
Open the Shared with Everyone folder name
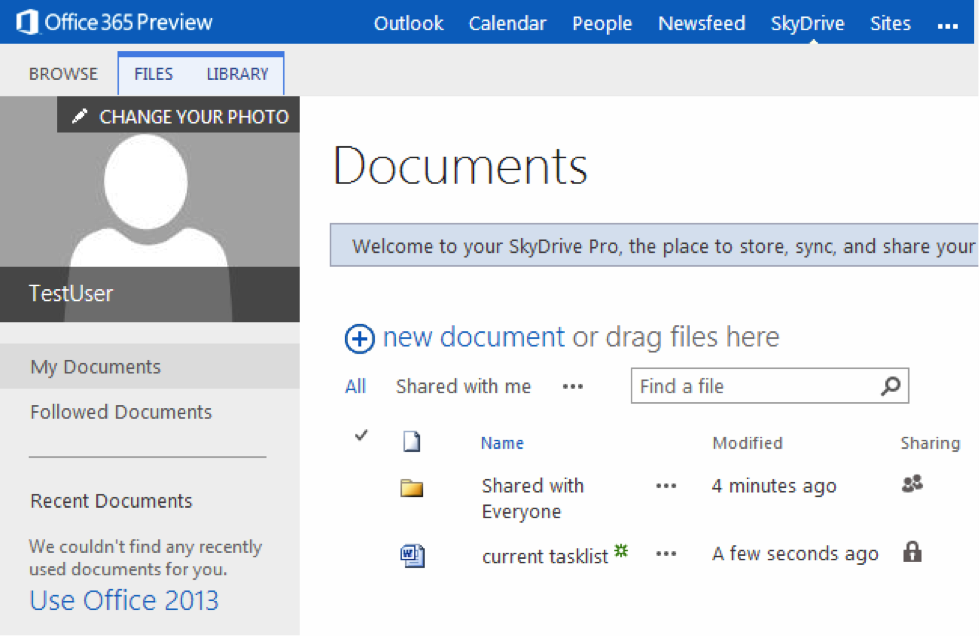533,499
